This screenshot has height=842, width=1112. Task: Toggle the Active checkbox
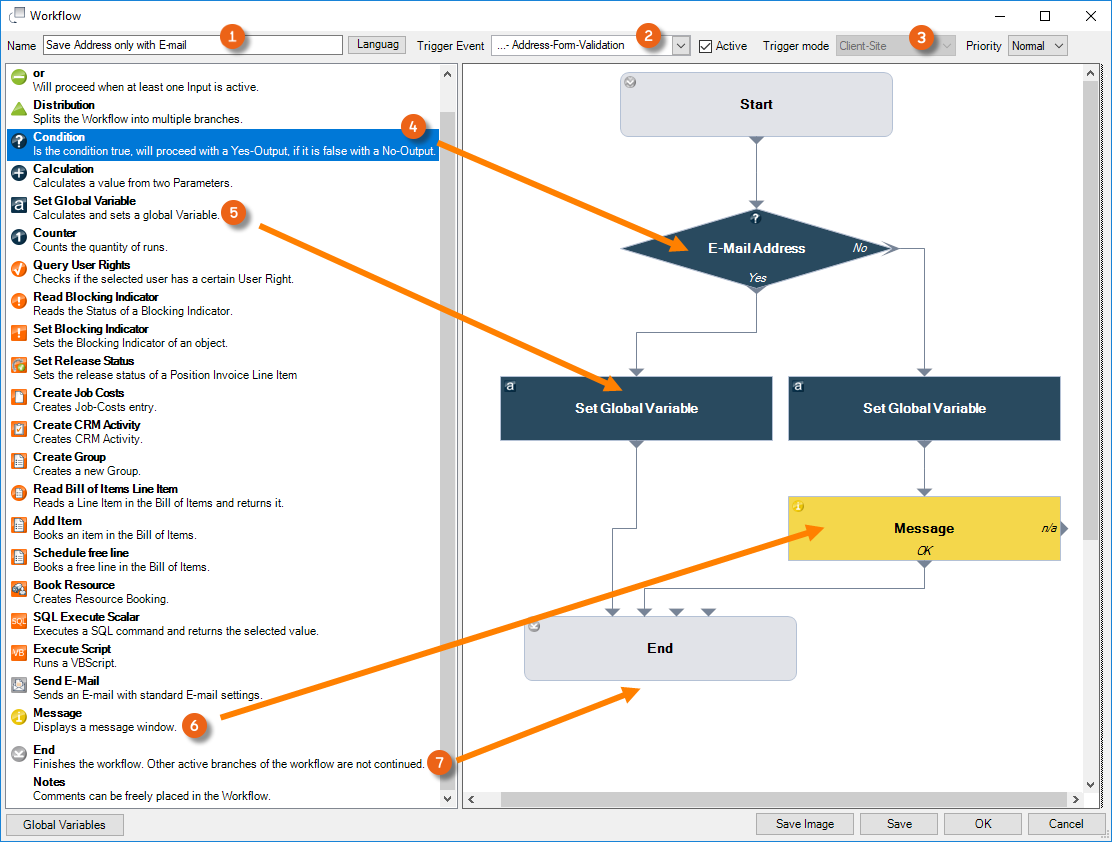pyautogui.click(x=706, y=46)
